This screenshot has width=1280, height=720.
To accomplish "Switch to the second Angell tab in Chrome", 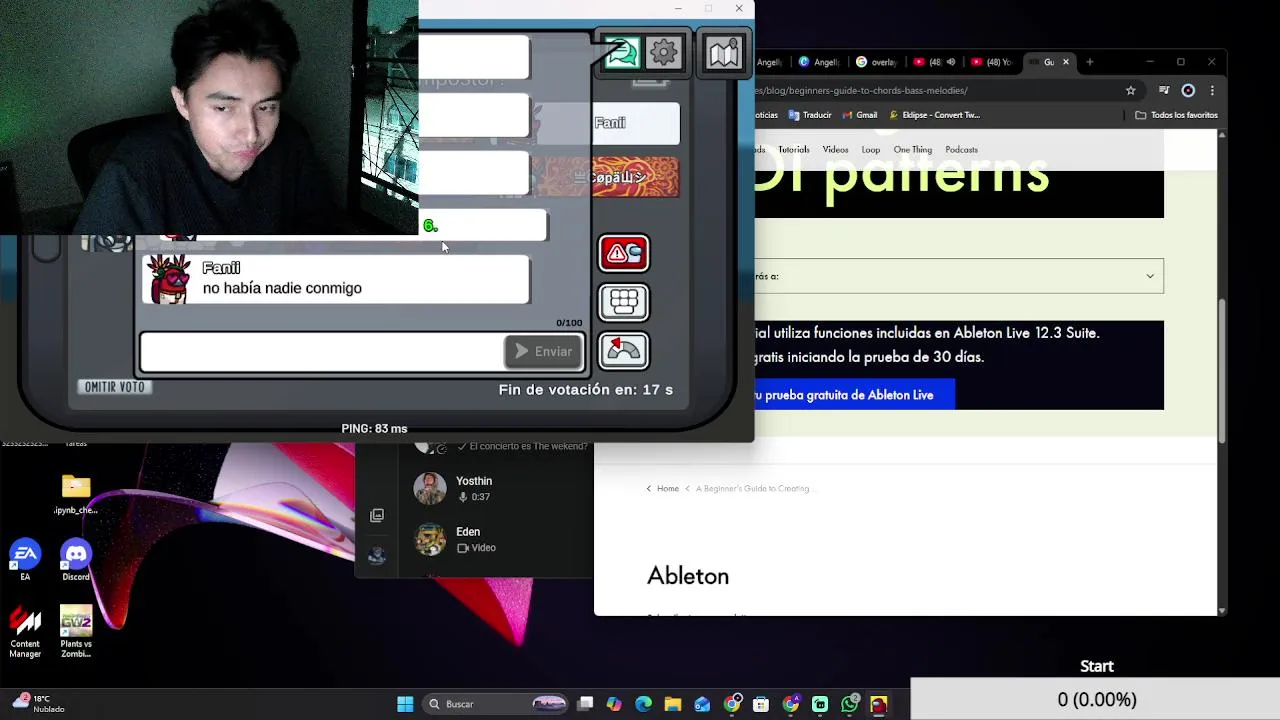I will 819,62.
